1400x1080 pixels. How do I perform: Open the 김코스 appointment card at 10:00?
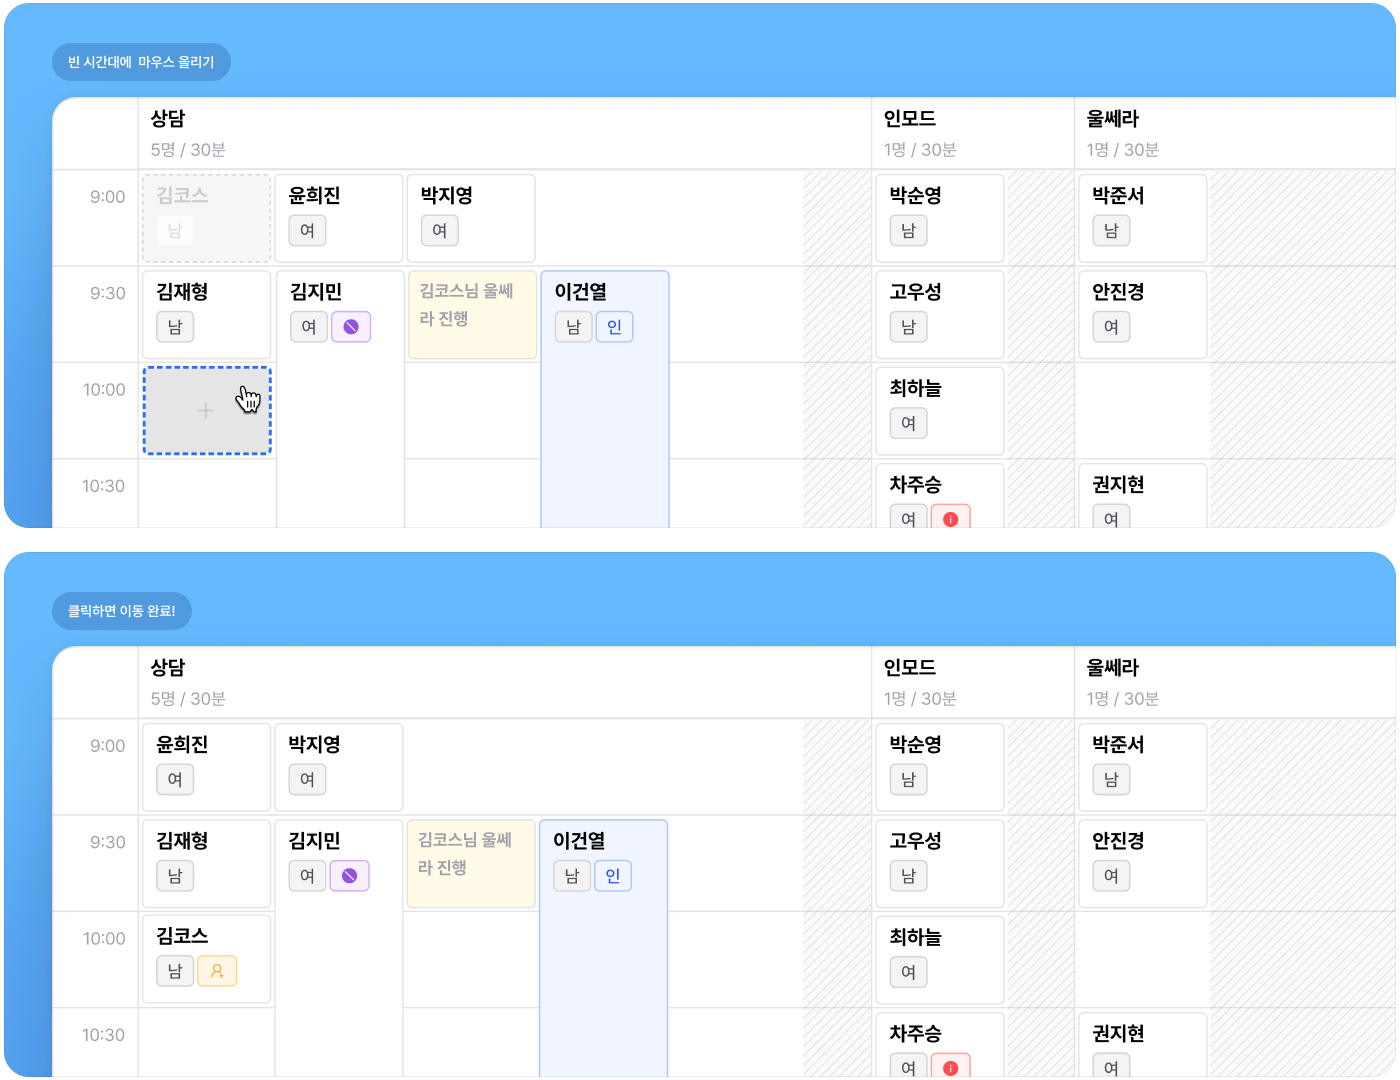(x=207, y=958)
